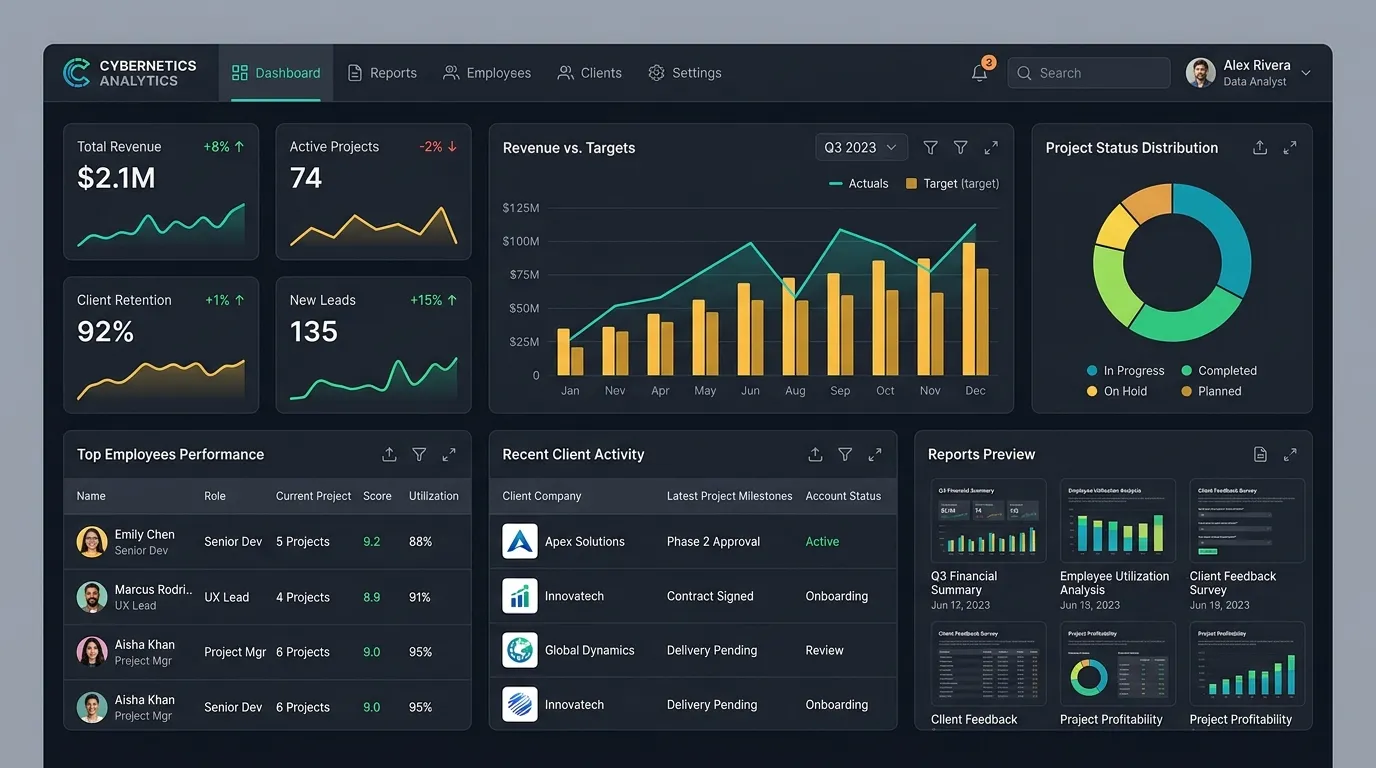Viewport: 1376px width, 768px height.
Task: Toggle Completed legend item
Action: pyautogui.click(x=1219, y=371)
